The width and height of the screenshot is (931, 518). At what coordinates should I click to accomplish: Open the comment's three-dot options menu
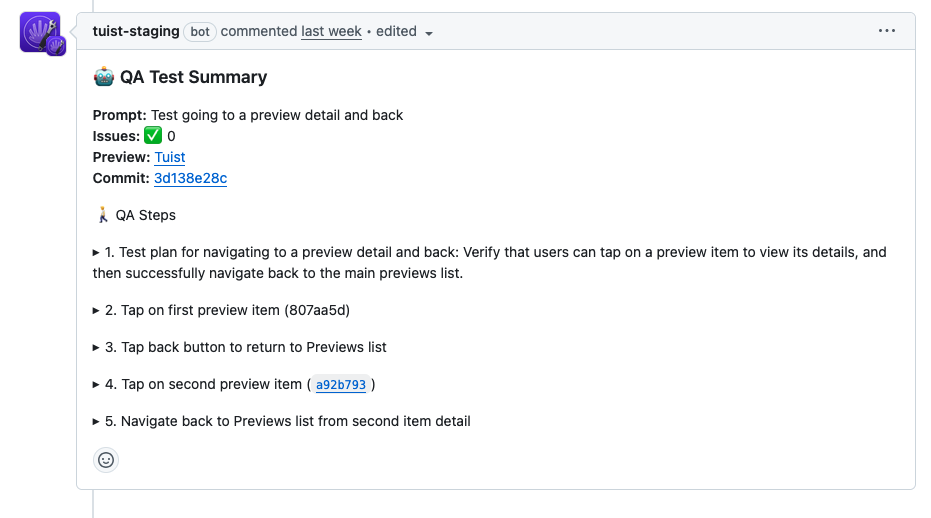coord(887,31)
